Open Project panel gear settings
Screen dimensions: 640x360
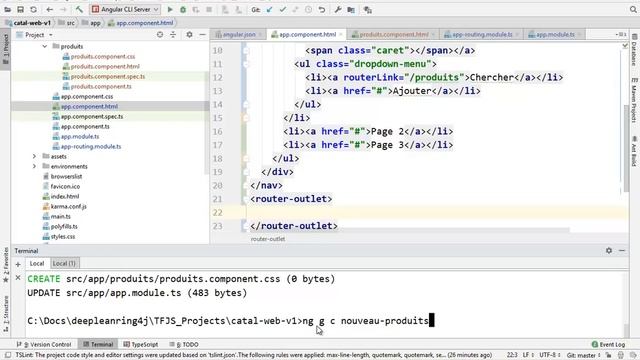[x=189, y=35]
